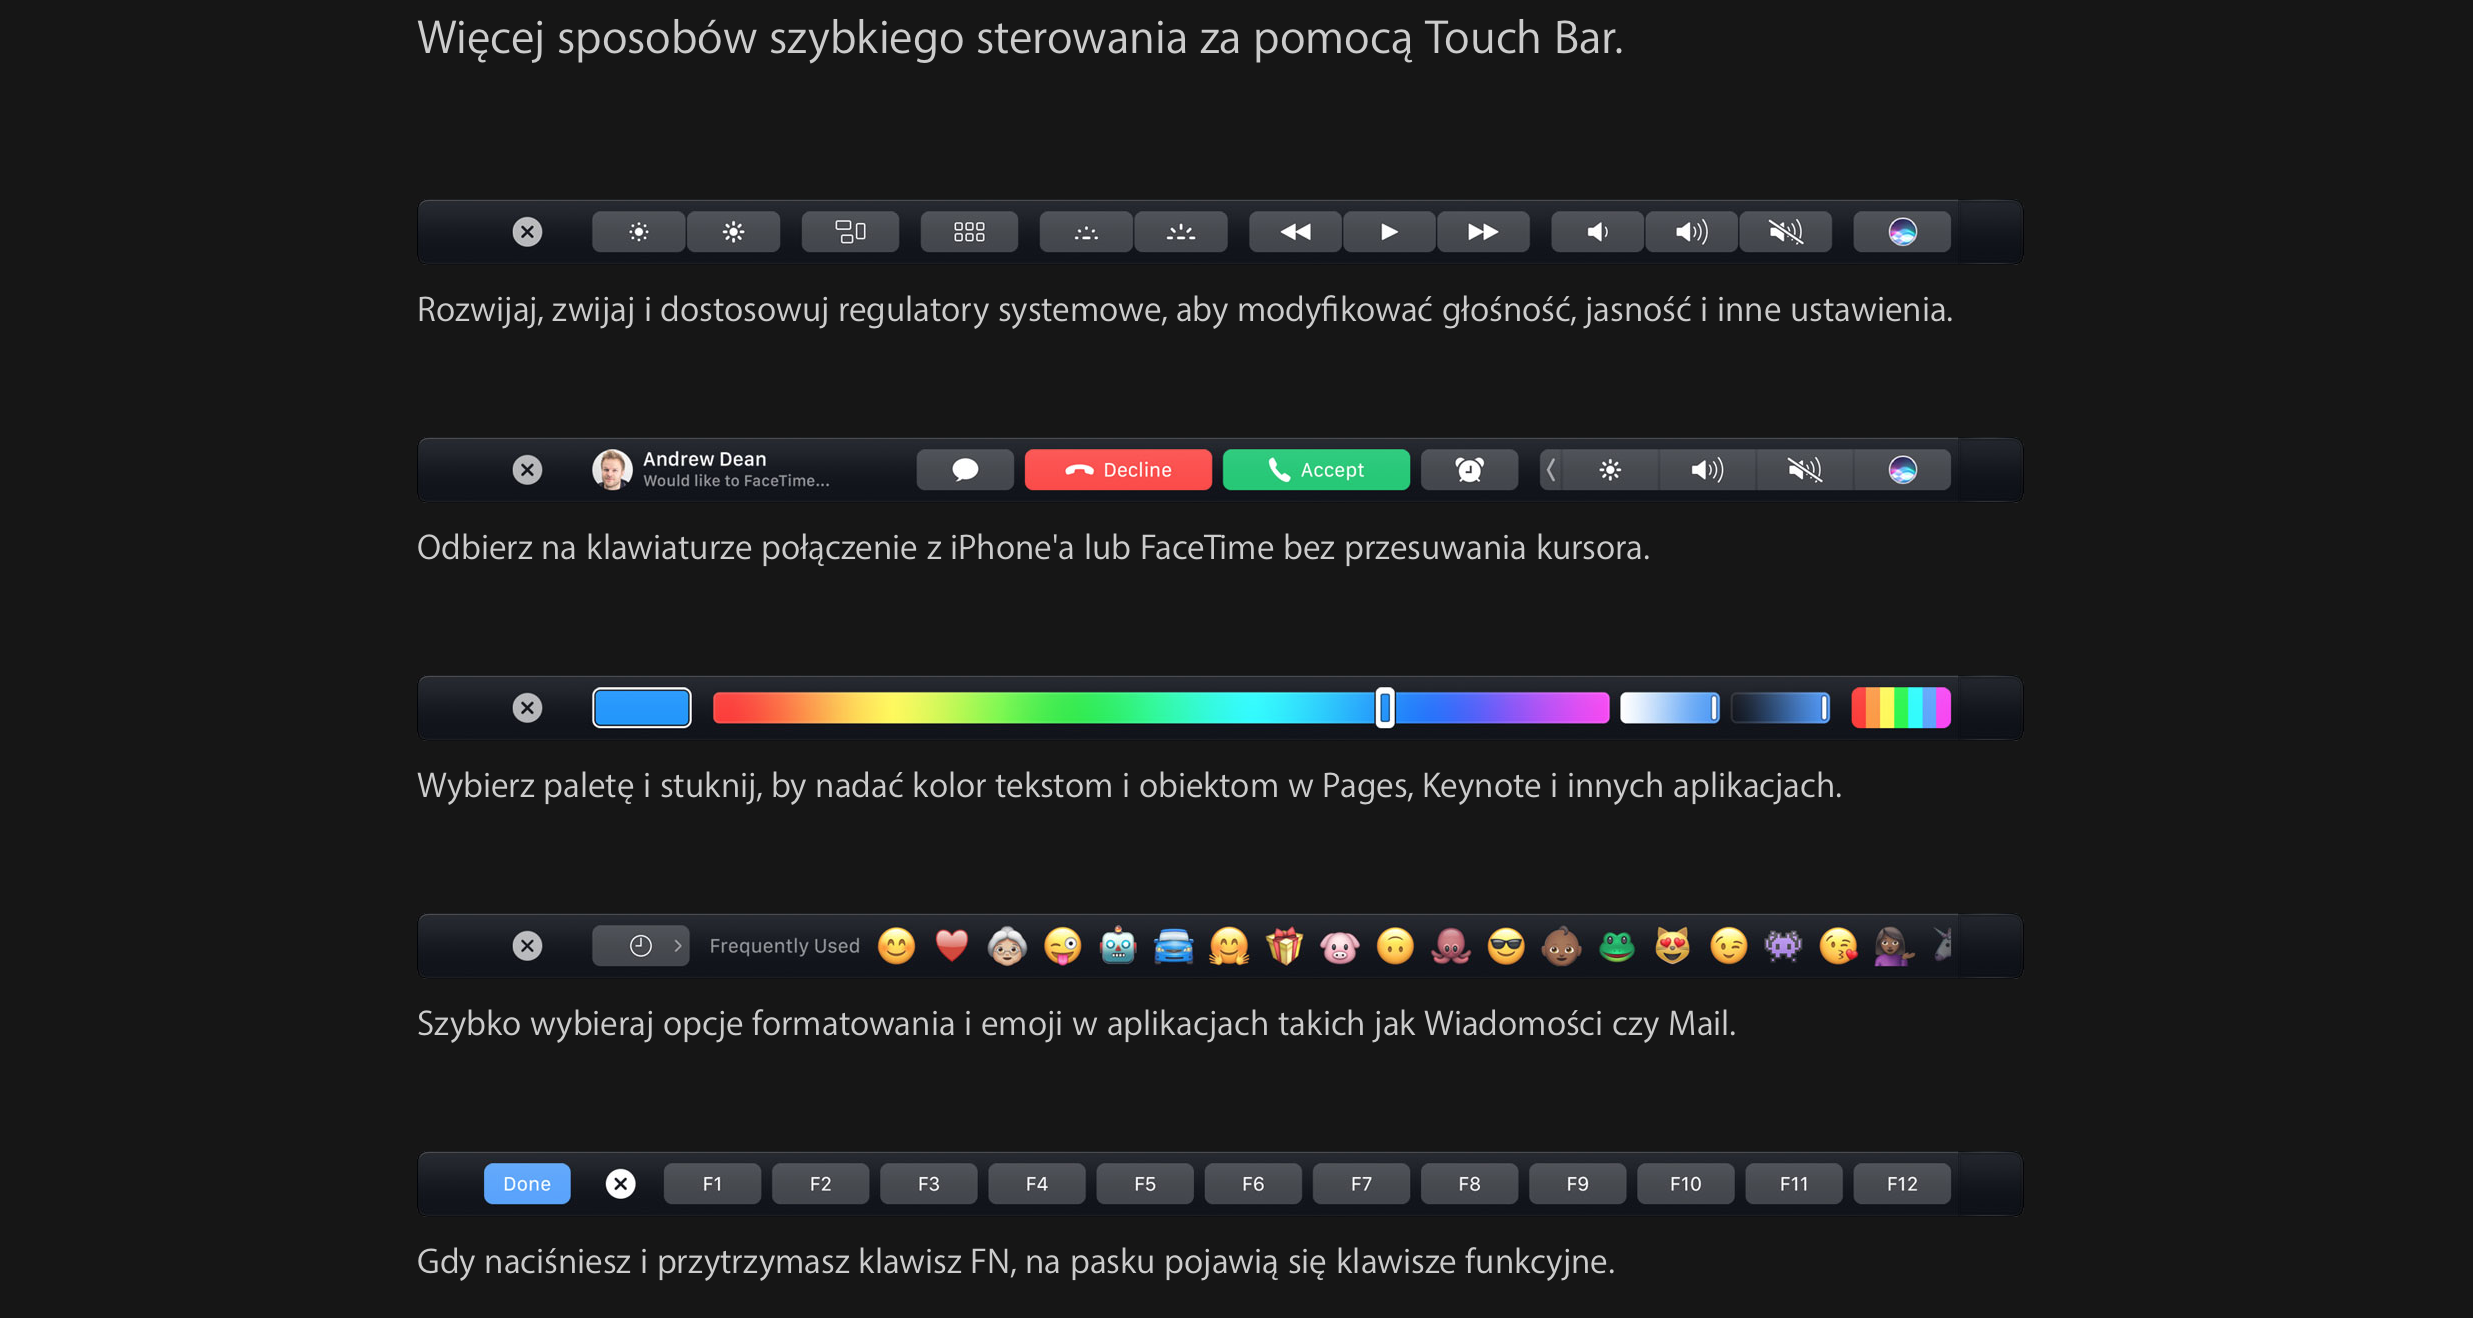This screenshot has width=2473, height=1318.
Task: Tap the F5 function key
Action: (x=1145, y=1184)
